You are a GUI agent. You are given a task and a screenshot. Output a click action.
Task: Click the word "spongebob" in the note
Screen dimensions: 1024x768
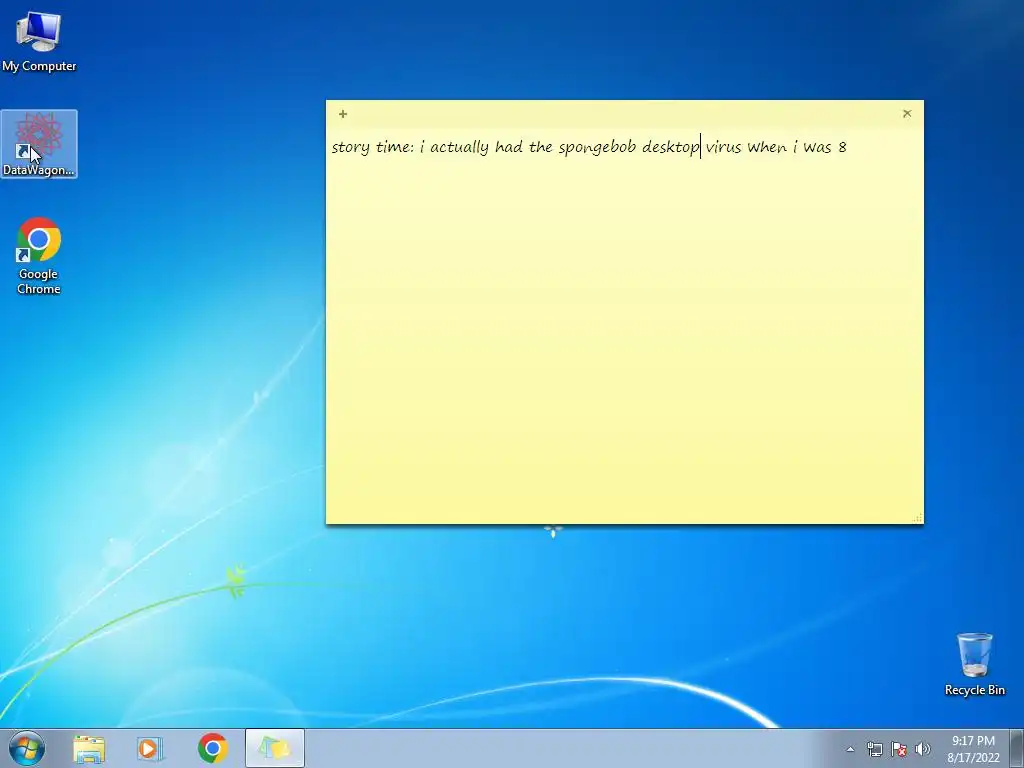pyautogui.click(x=597, y=148)
